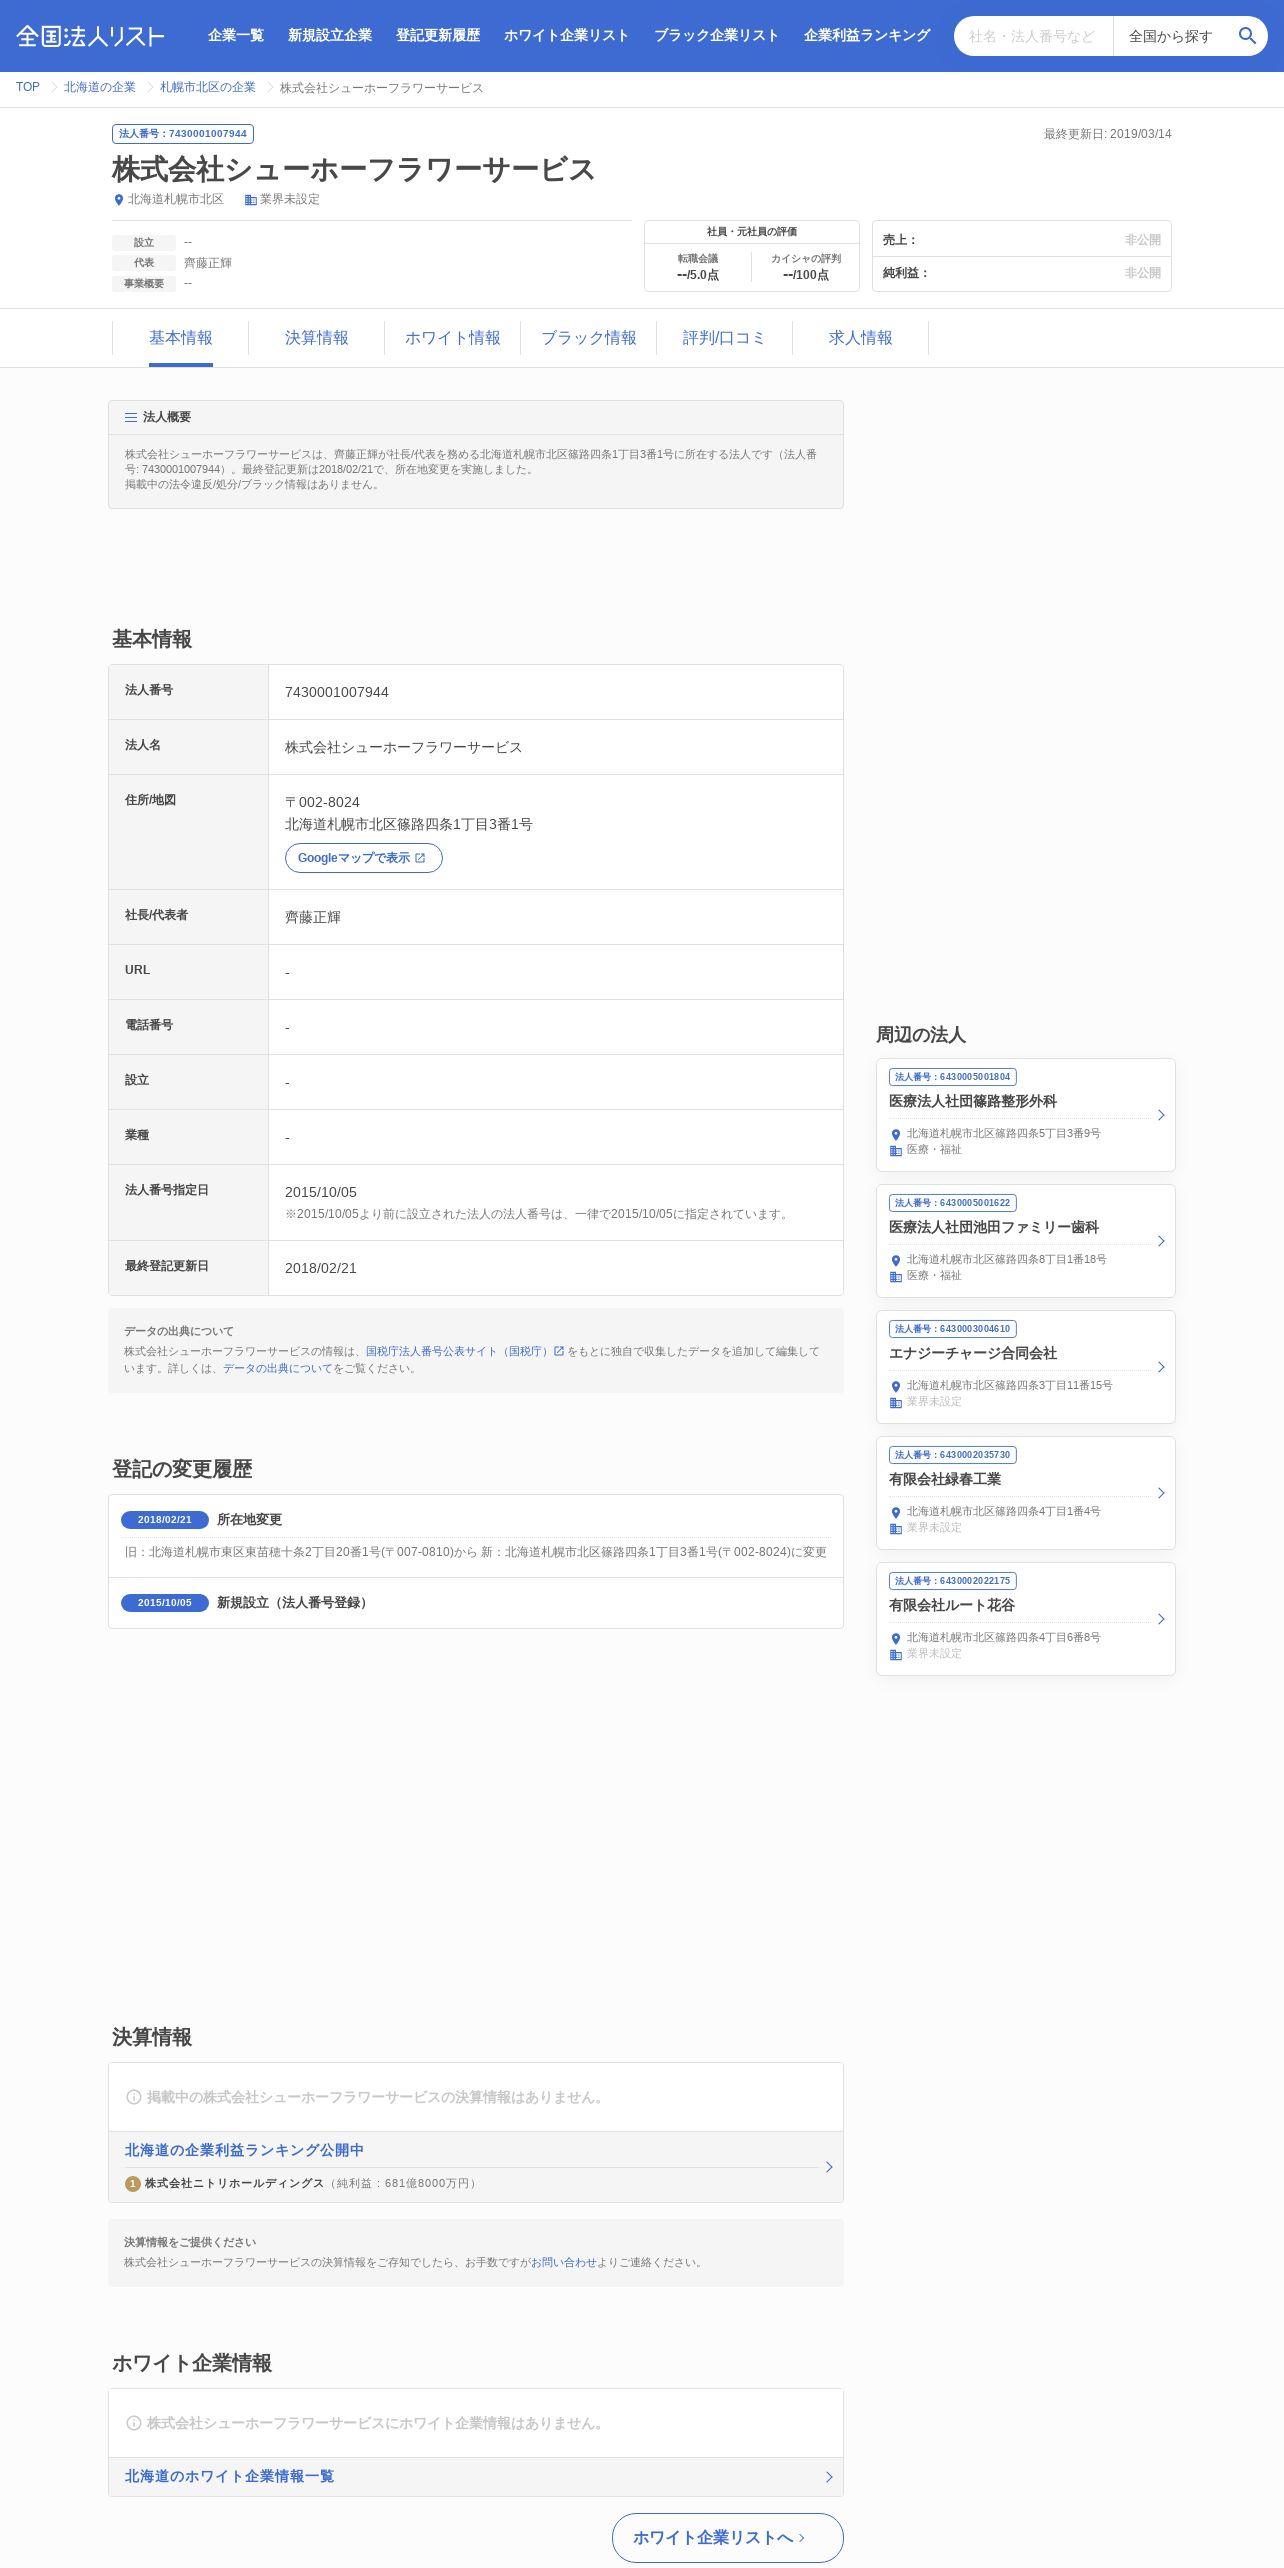Image resolution: width=1284 pixels, height=2568 pixels.
Task: Follow the 札幌市北区の企業 breadcrumb link
Action: (208, 87)
